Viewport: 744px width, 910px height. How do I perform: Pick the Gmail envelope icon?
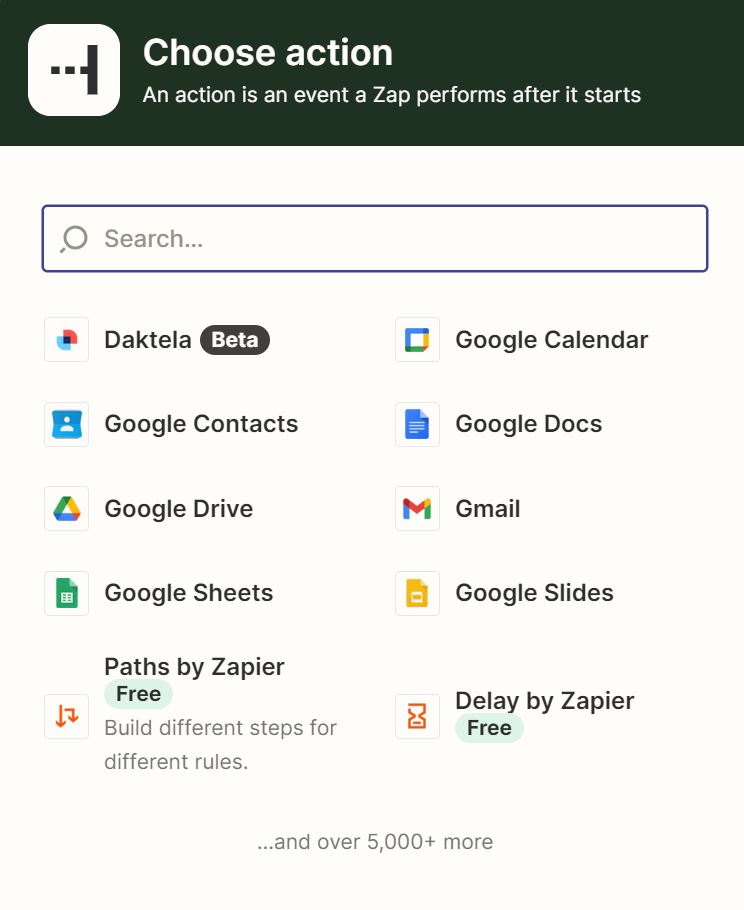417,509
